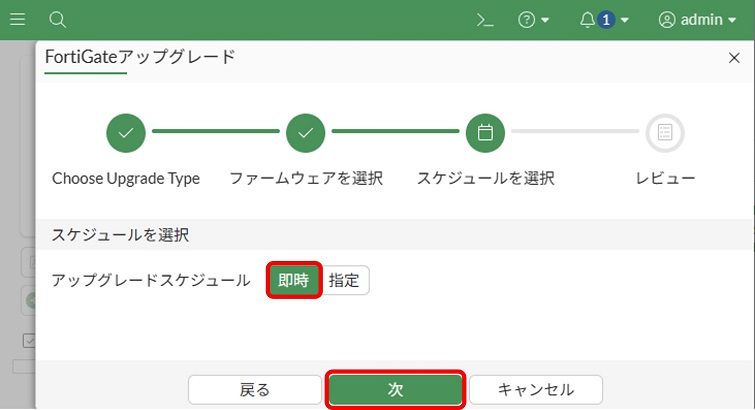This screenshot has height=410, width=755.
Task: Click the レビュー step icon
Action: [x=665, y=132]
